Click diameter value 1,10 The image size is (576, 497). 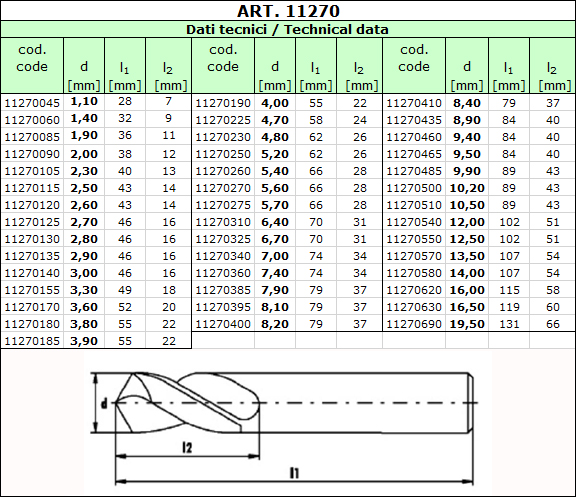(84, 101)
